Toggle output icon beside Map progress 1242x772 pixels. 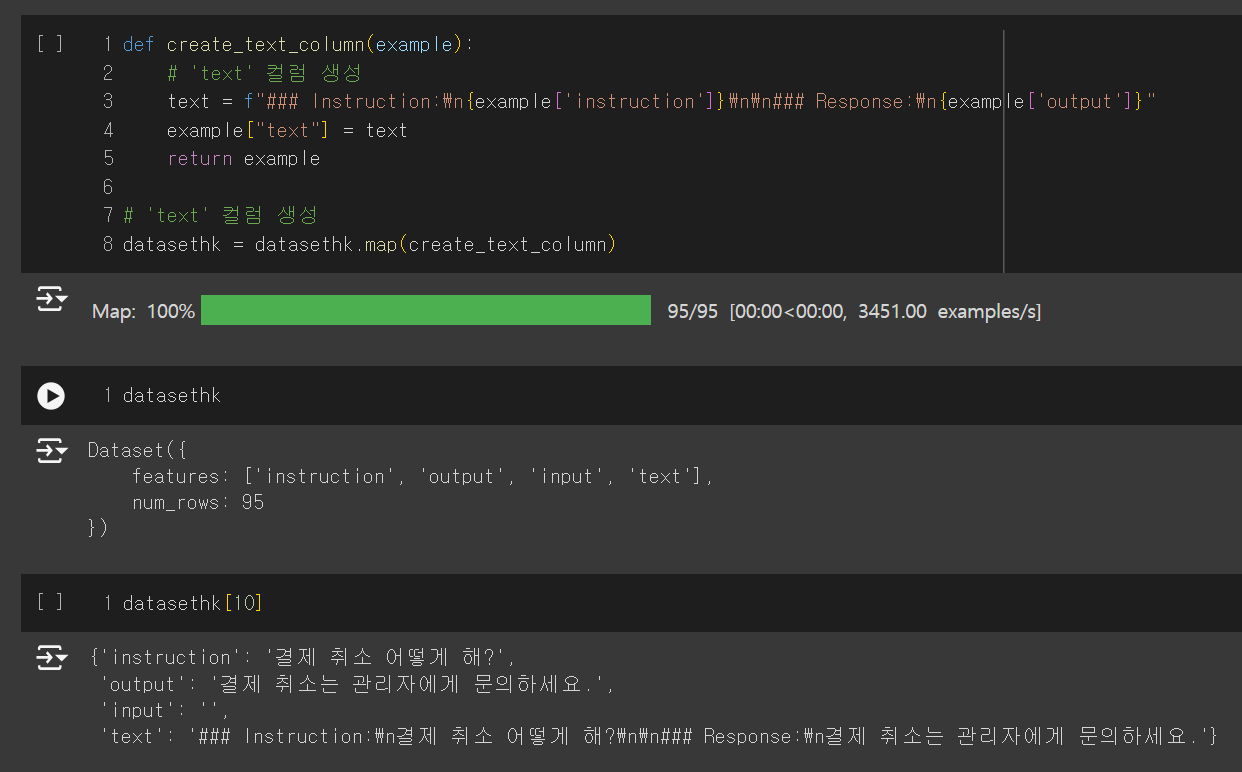[51, 299]
